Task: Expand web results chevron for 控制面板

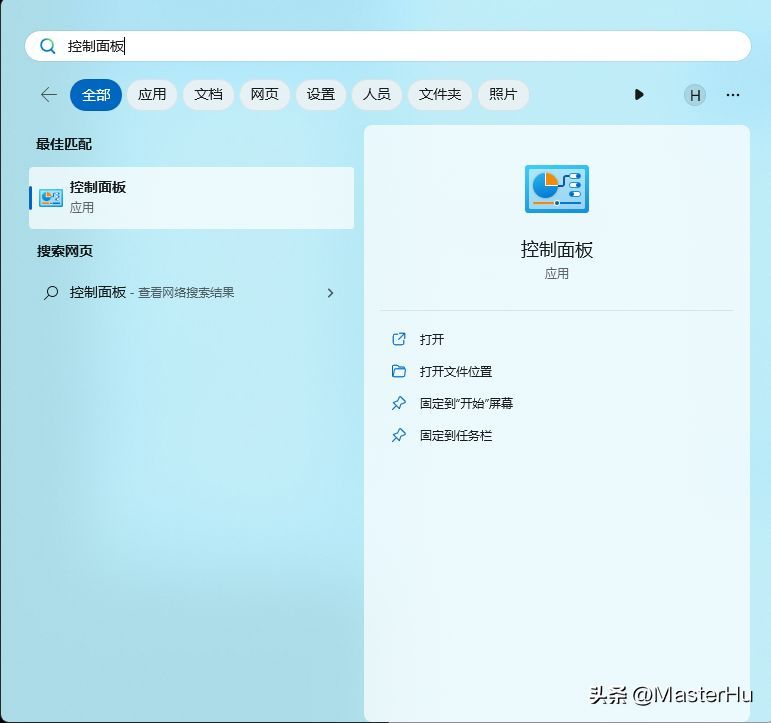Action: [330, 293]
